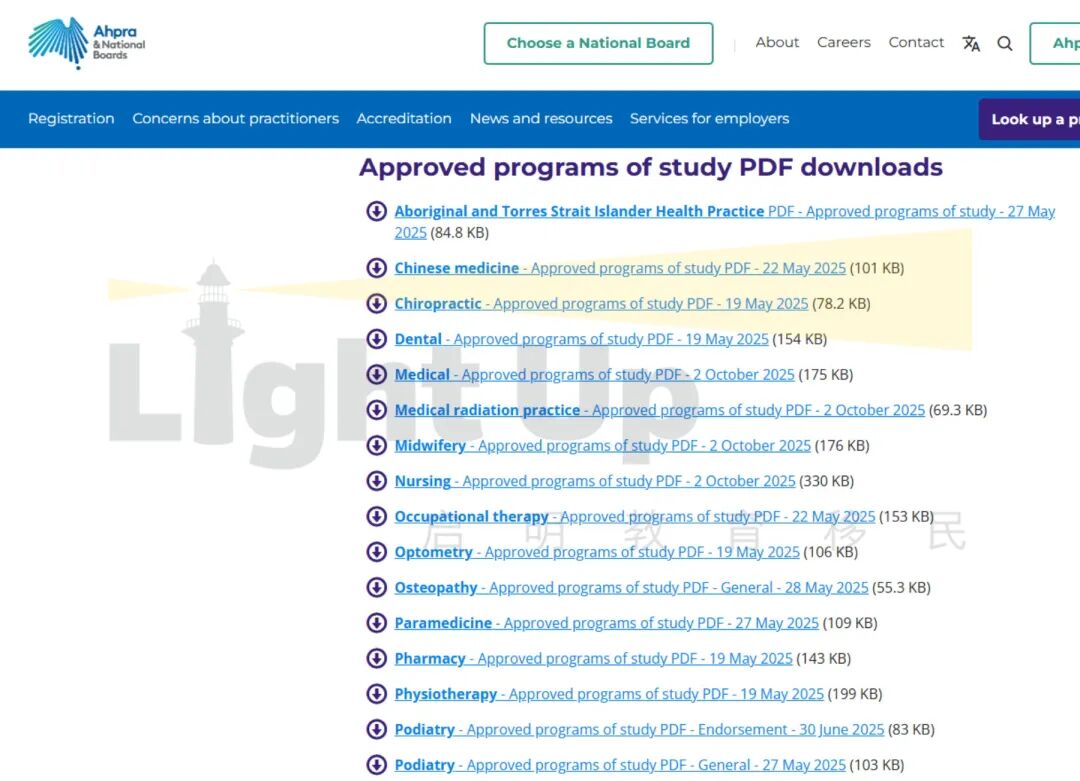This screenshot has width=1080, height=781.
Task: Open Choose a National Board selector
Action: tap(598, 43)
